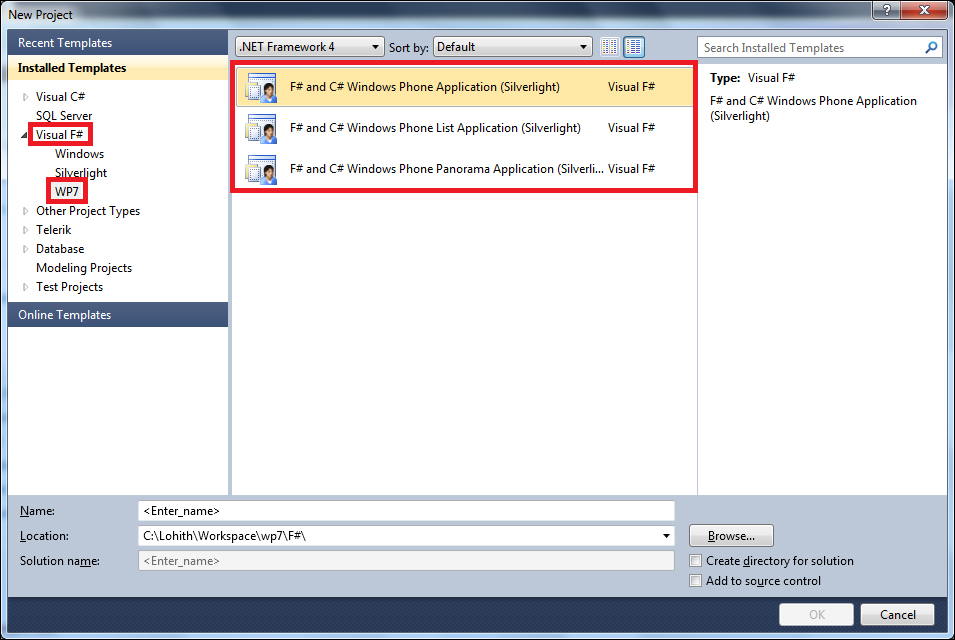This screenshot has width=955, height=640.
Task: Switch to medium icons list view
Action: pyautogui.click(x=634, y=47)
